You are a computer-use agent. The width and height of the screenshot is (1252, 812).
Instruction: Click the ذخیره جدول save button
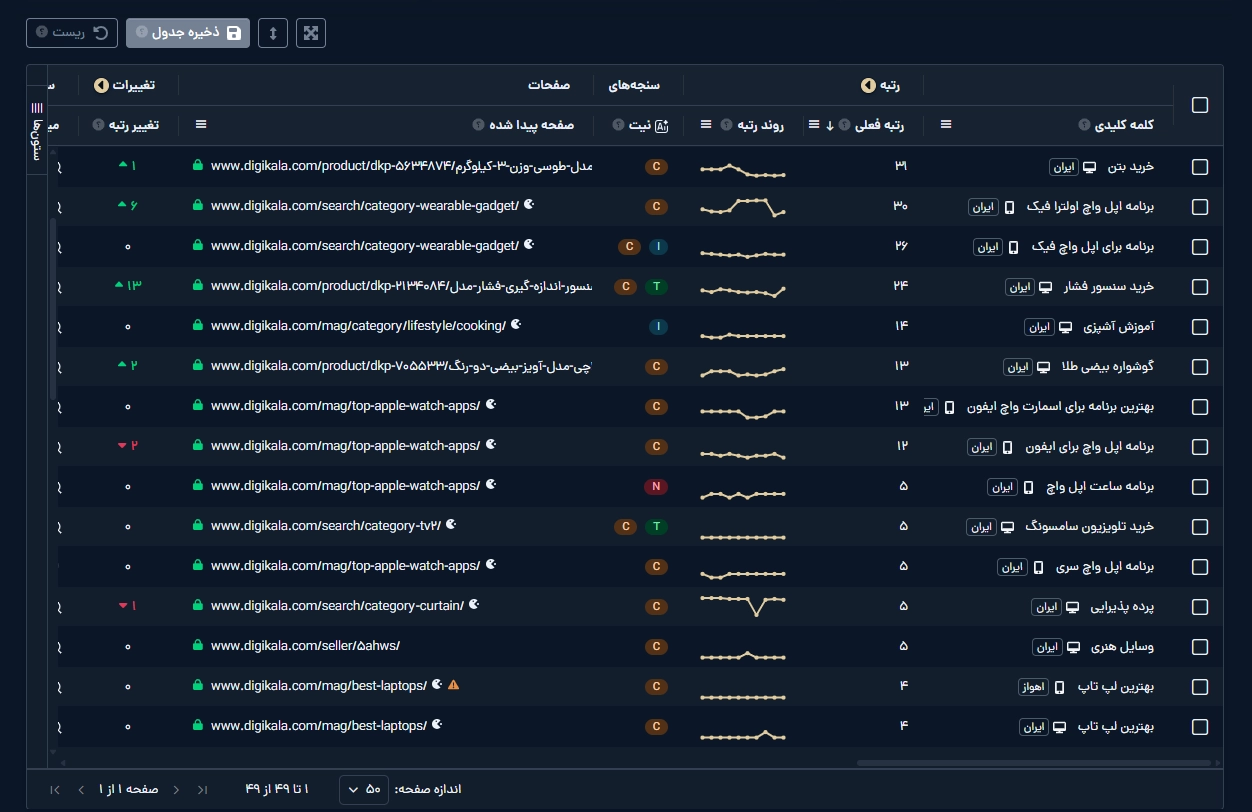(x=188, y=33)
